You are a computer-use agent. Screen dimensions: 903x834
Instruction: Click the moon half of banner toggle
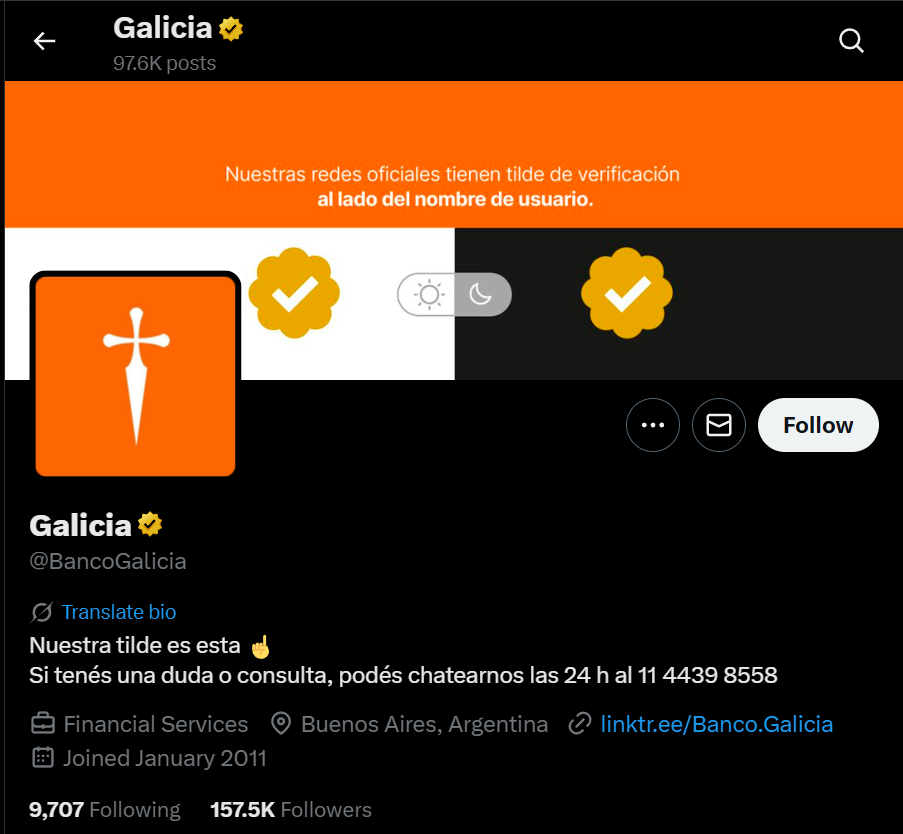tap(481, 294)
